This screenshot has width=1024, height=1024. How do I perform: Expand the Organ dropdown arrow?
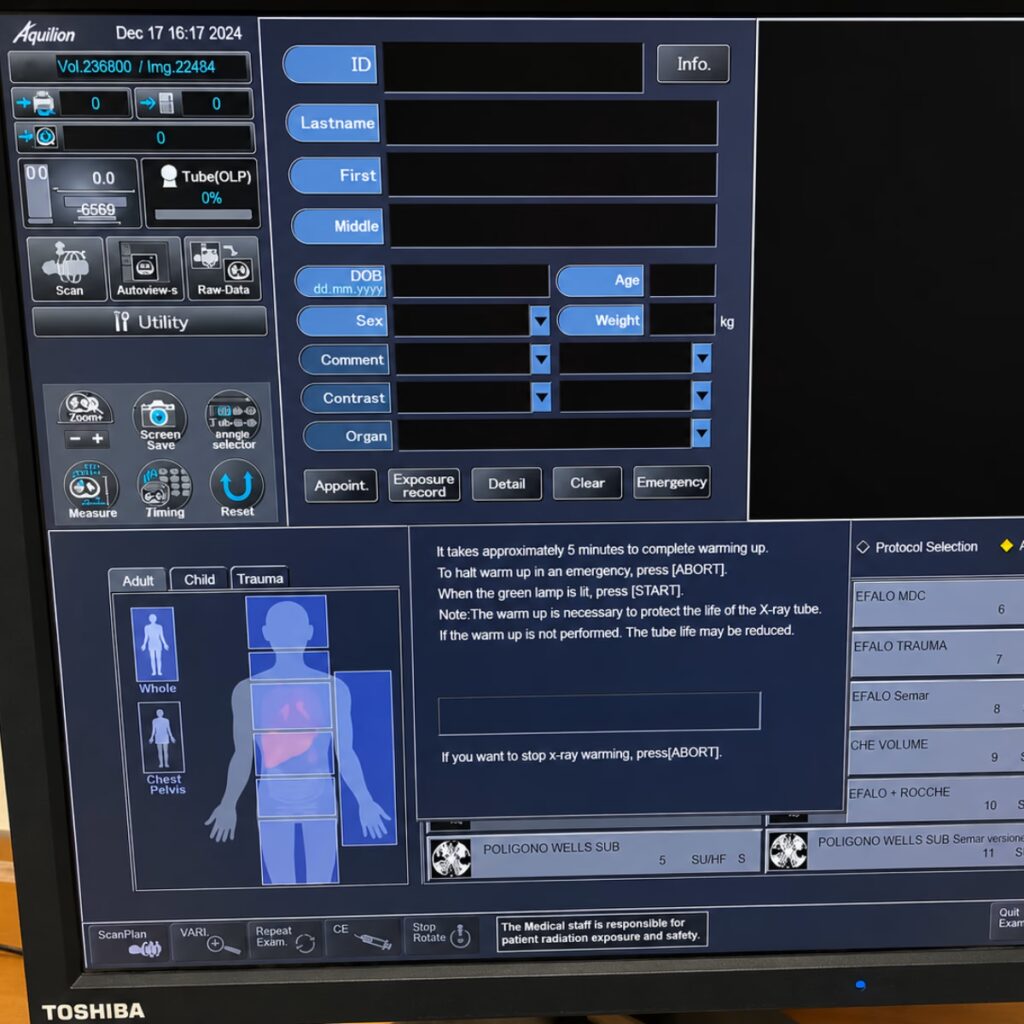[701, 433]
